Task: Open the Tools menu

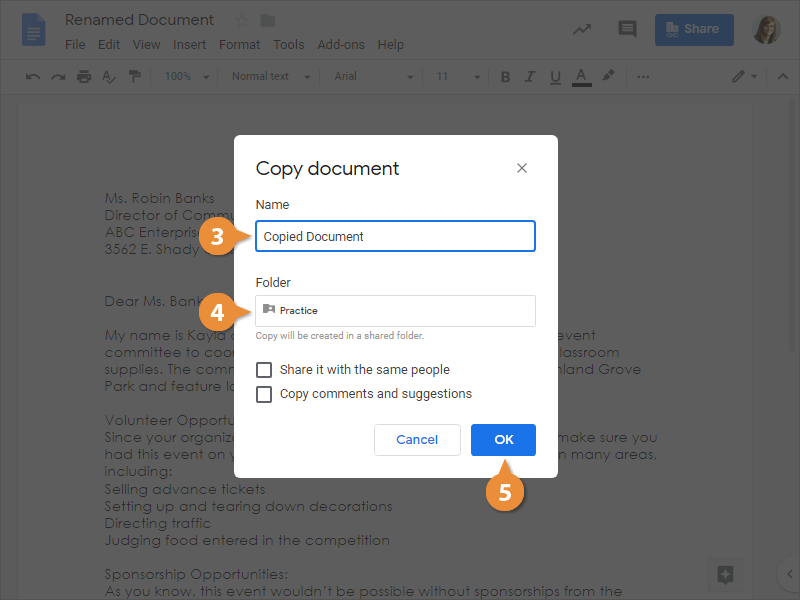Action: tap(288, 45)
